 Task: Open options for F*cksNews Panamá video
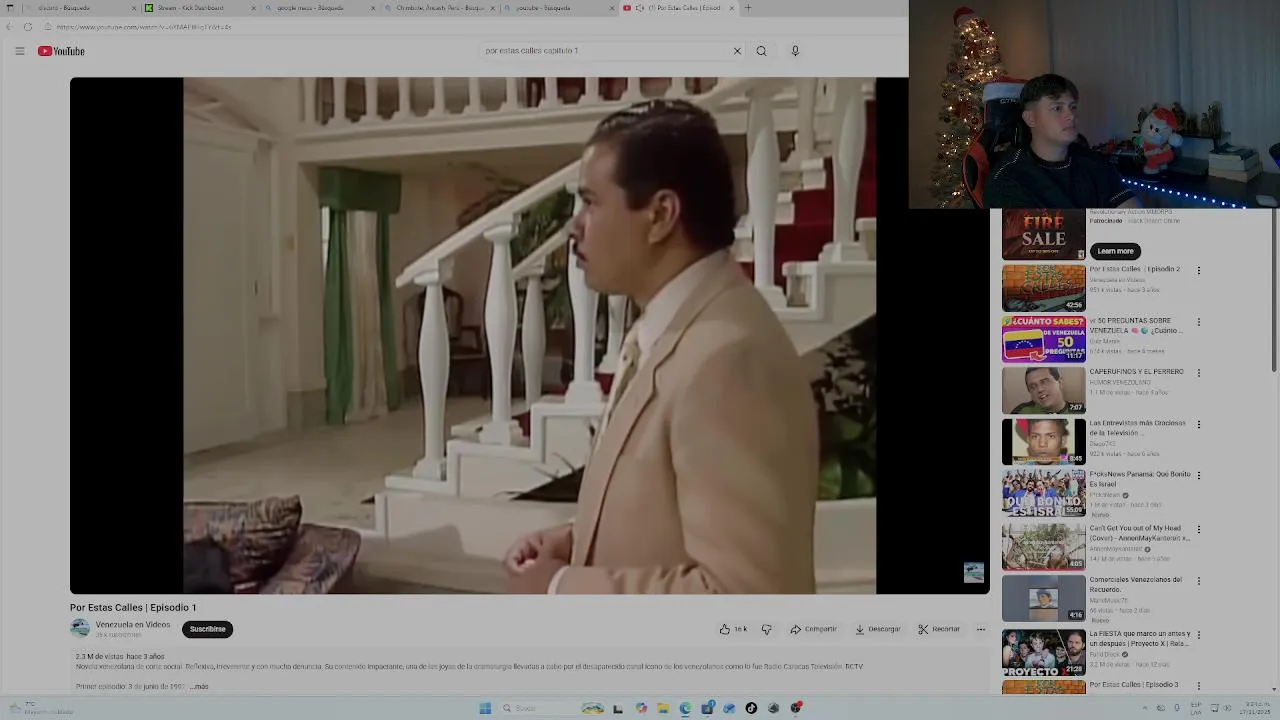point(1198,475)
